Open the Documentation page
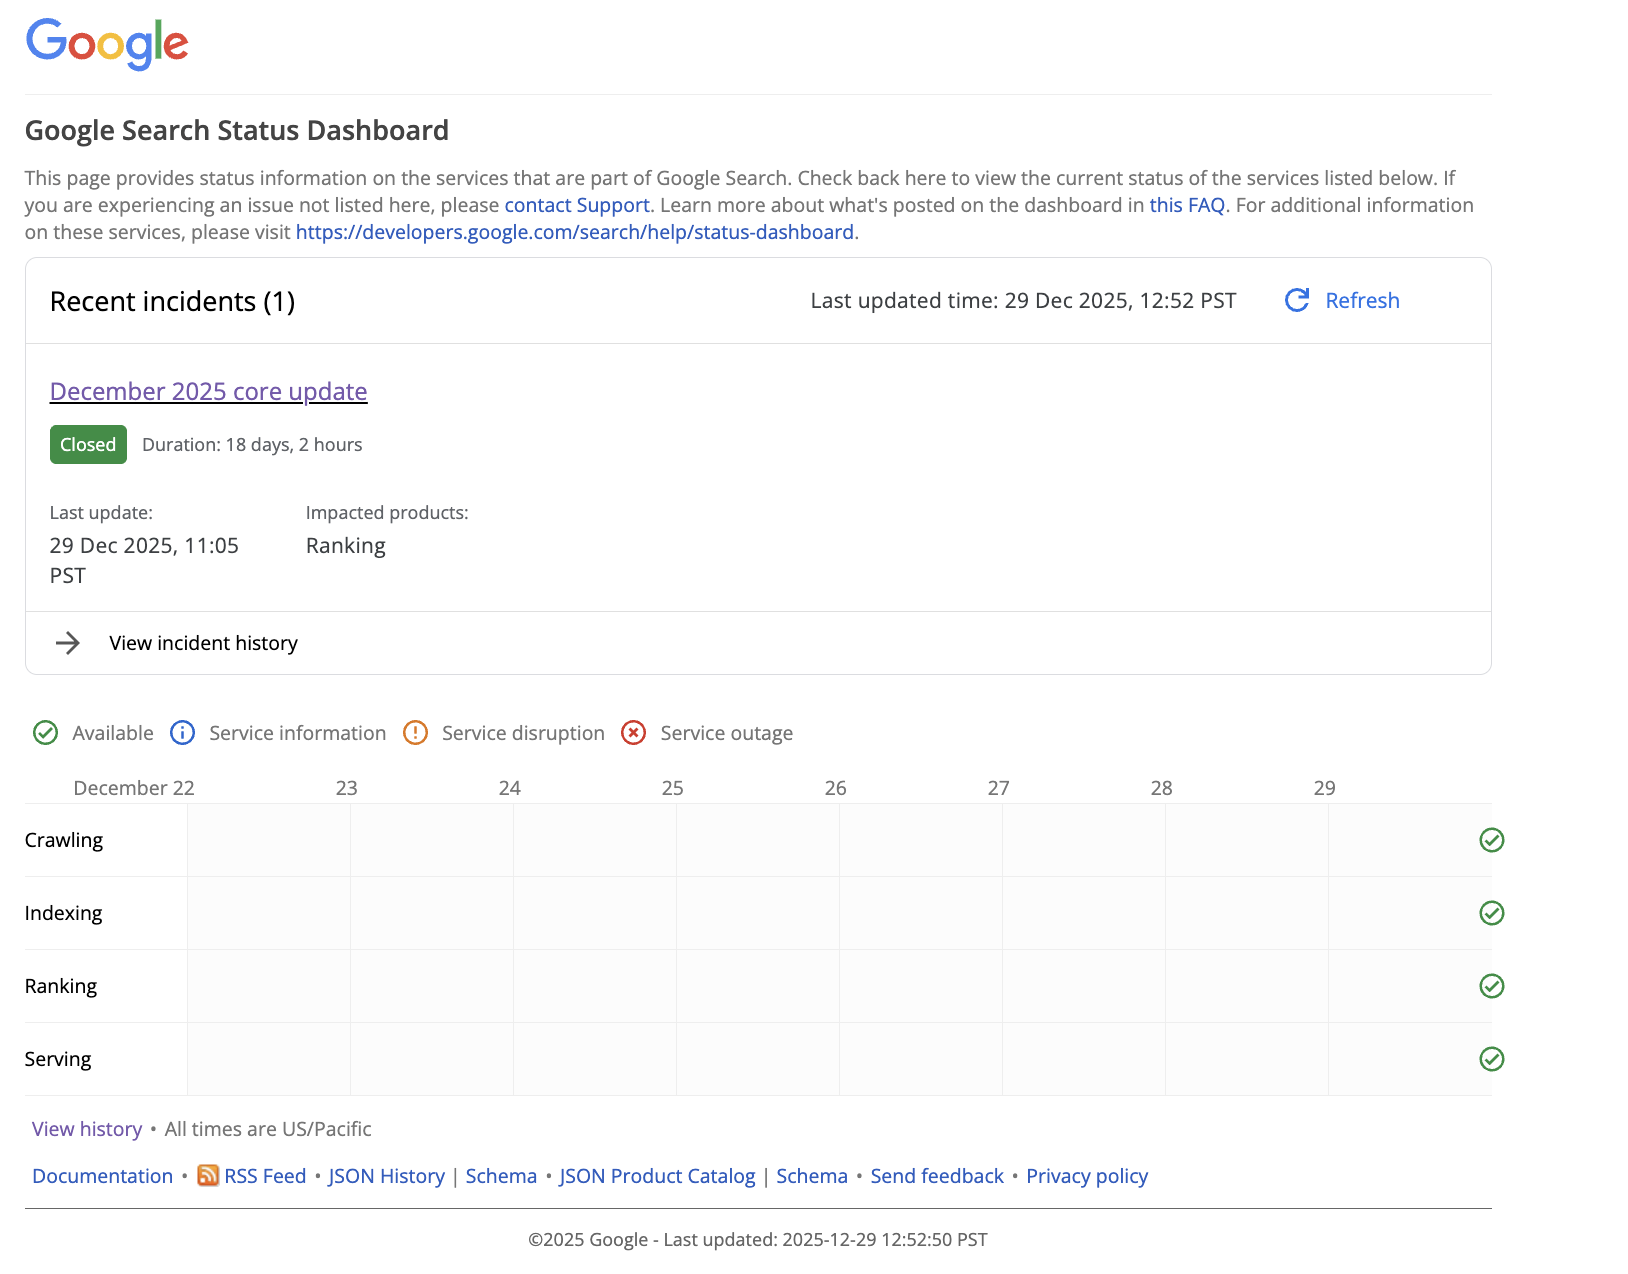Screen dimensions: 1628x1274 point(101,1177)
